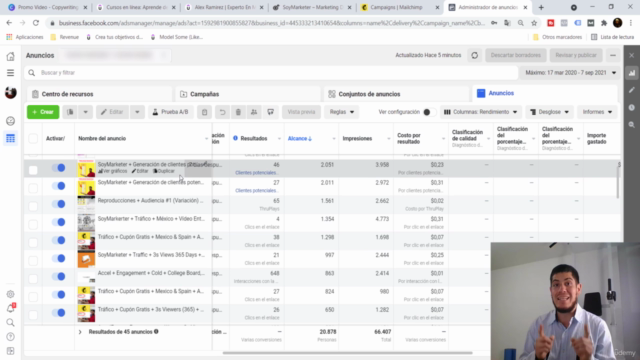Viewport: 640px width, 360px height.
Task: Toggle the SoyMarkerter + Tráfico + México ad switch
Action: pos(58,222)
